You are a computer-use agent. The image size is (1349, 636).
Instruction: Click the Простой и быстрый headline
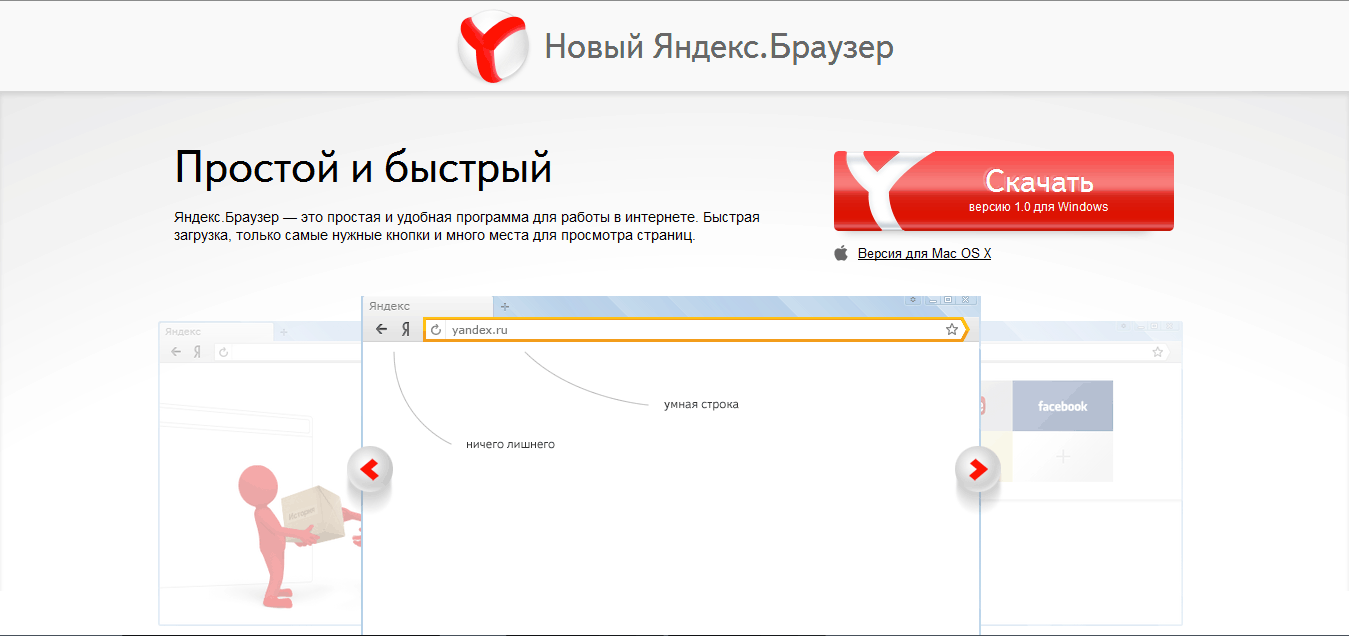[x=363, y=168]
